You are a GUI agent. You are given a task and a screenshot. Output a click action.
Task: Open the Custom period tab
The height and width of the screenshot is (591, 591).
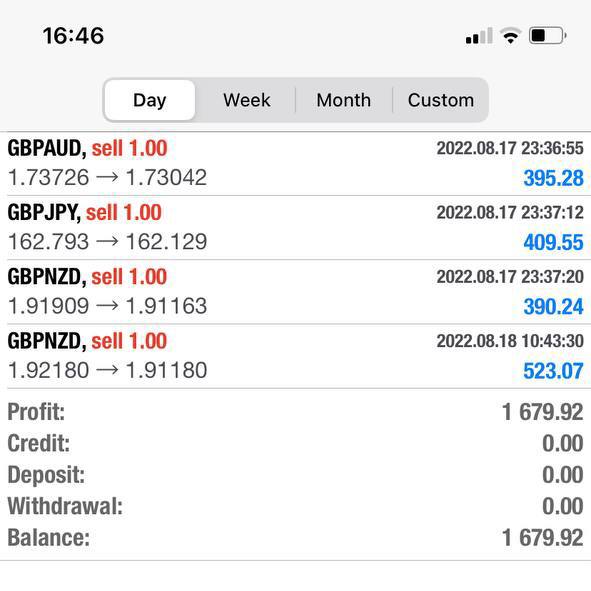(441, 100)
